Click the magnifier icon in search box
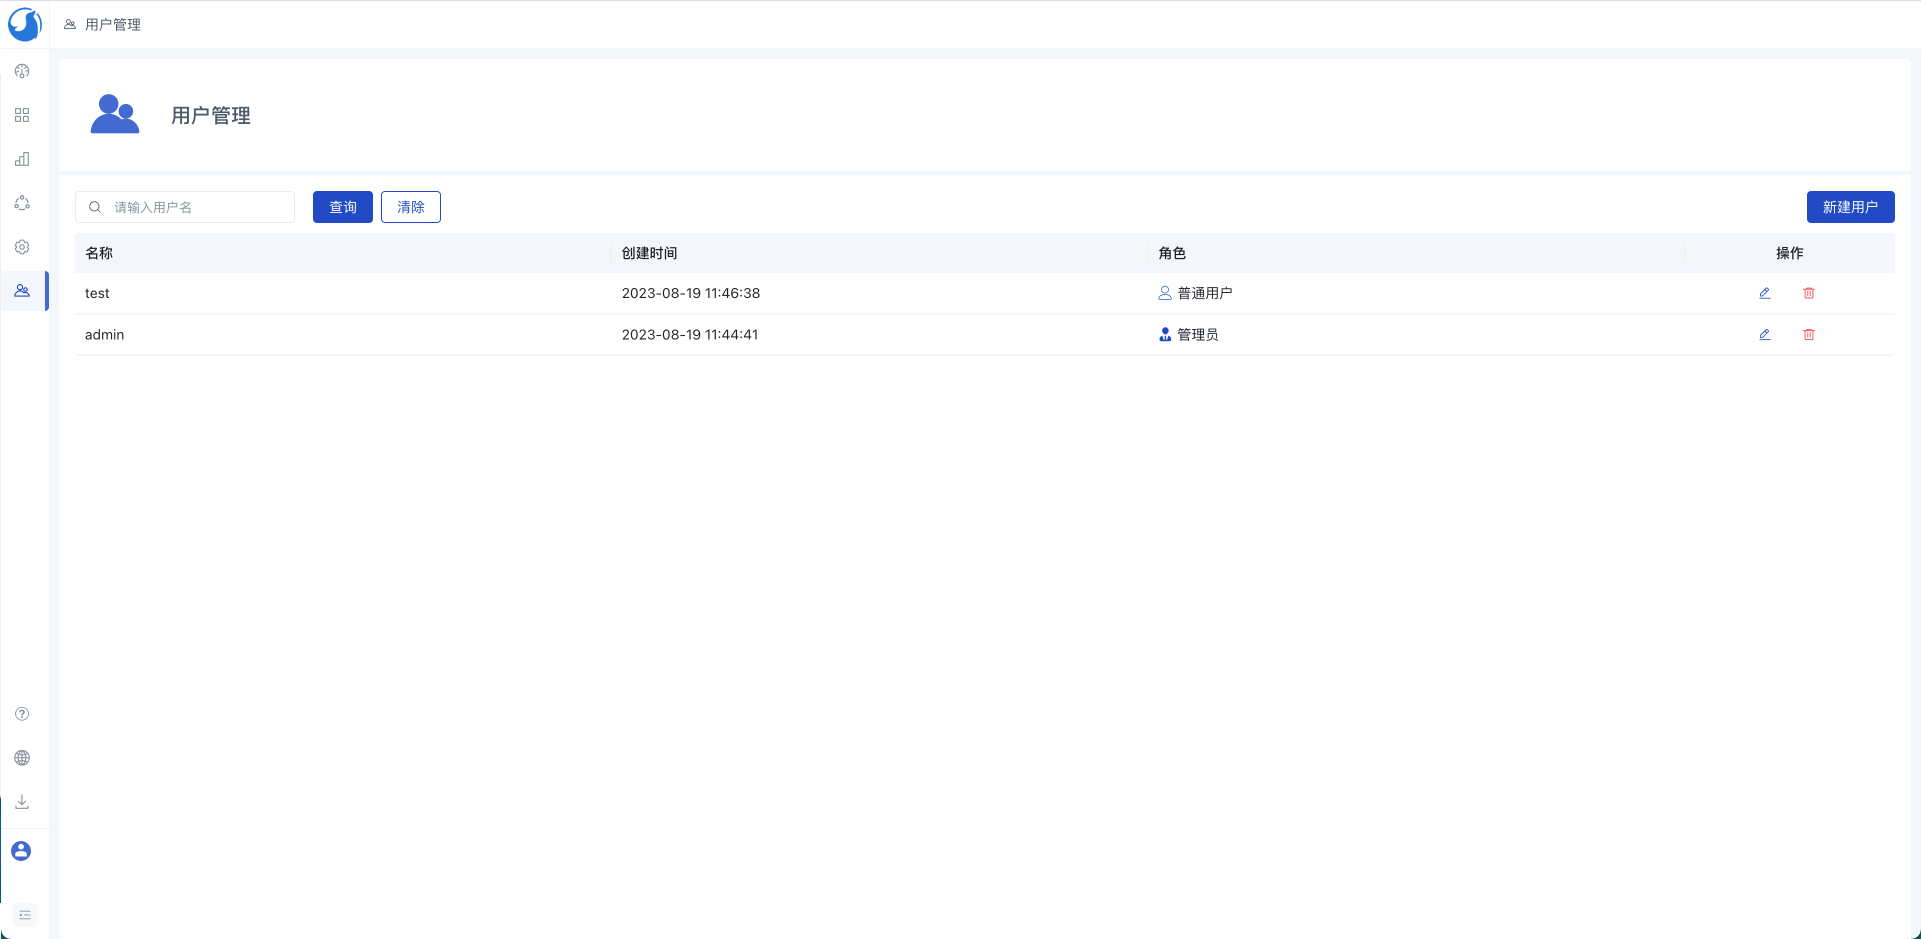Viewport: 1921px width, 939px height. [x=95, y=207]
